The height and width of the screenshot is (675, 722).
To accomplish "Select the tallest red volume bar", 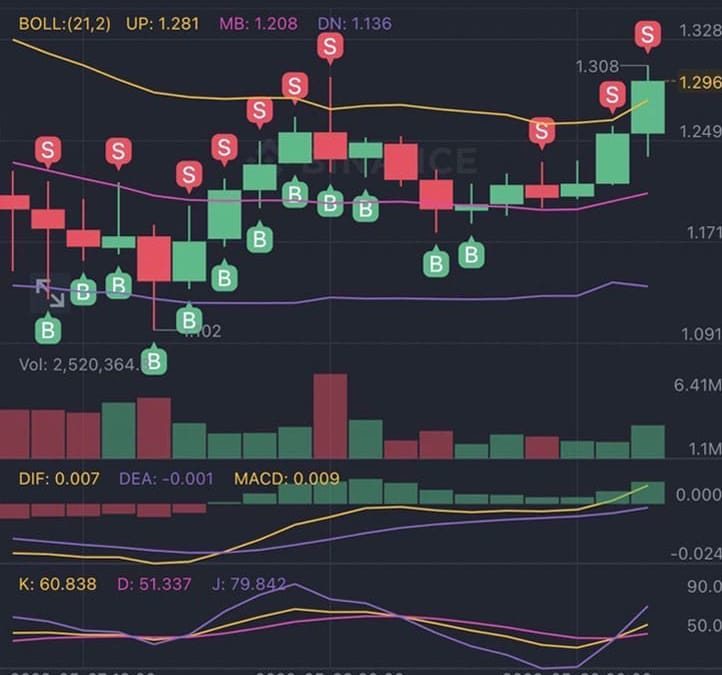I will click(330, 416).
